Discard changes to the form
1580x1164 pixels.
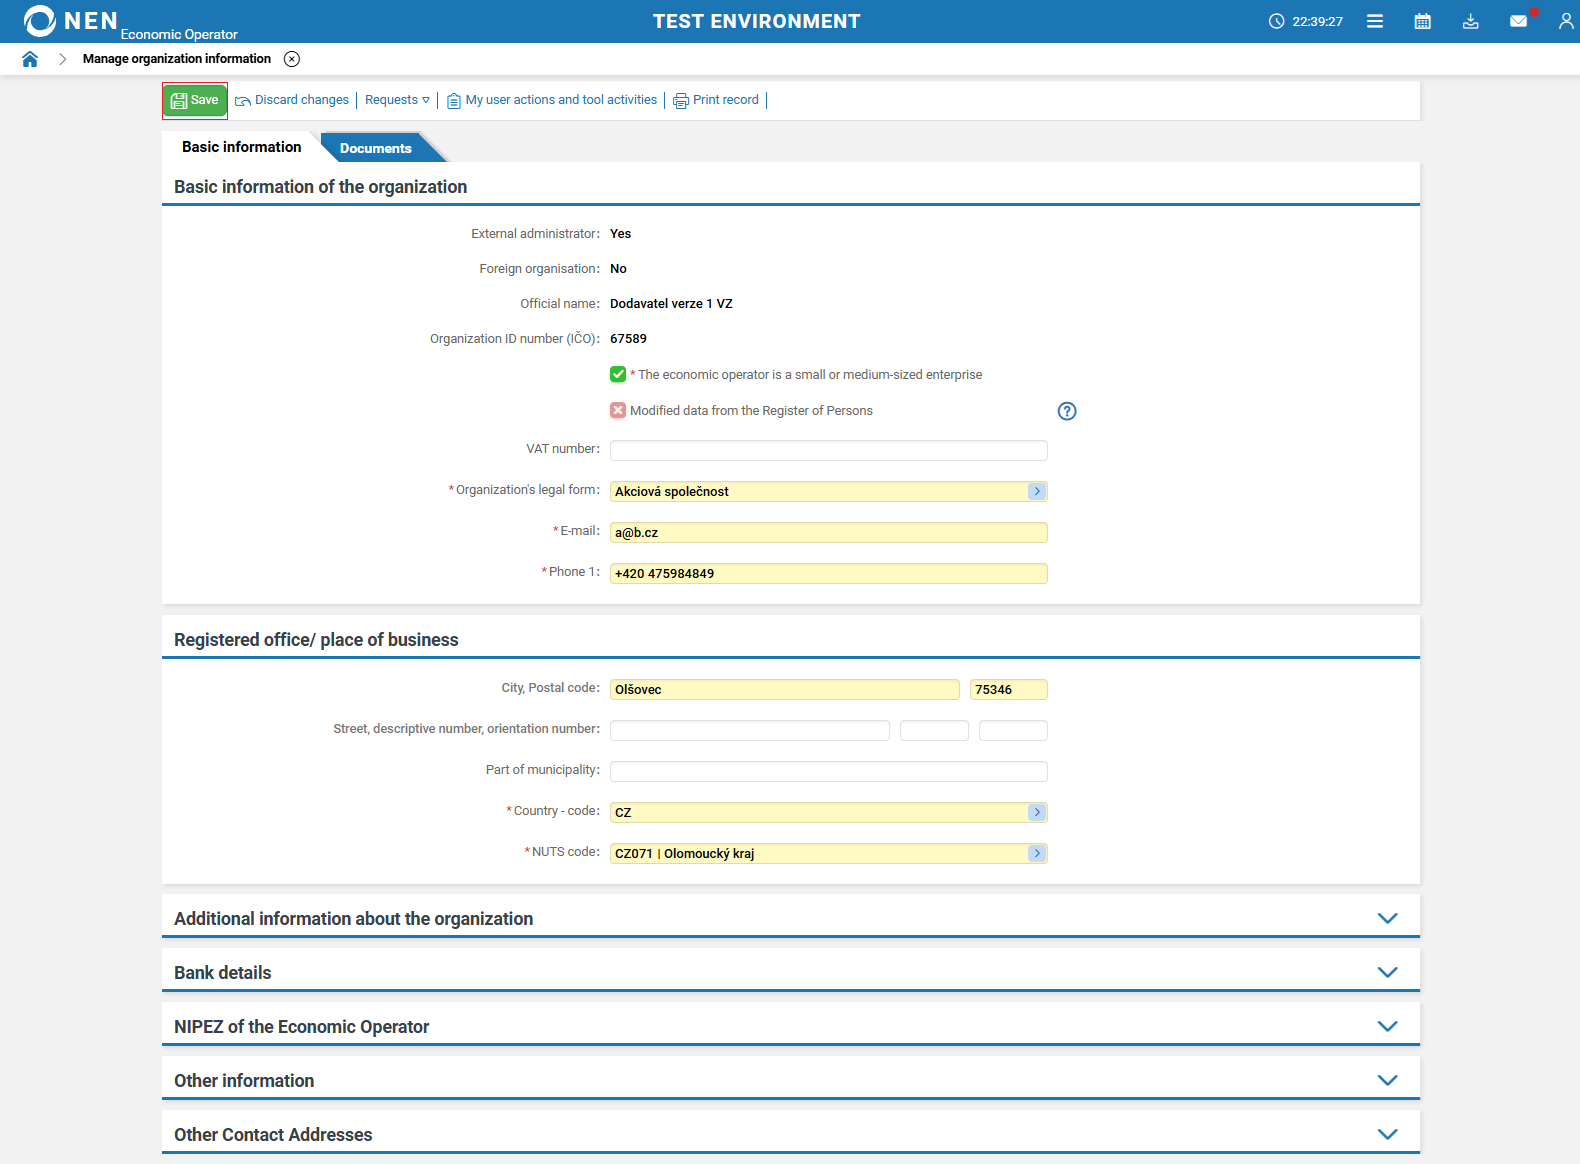(292, 100)
